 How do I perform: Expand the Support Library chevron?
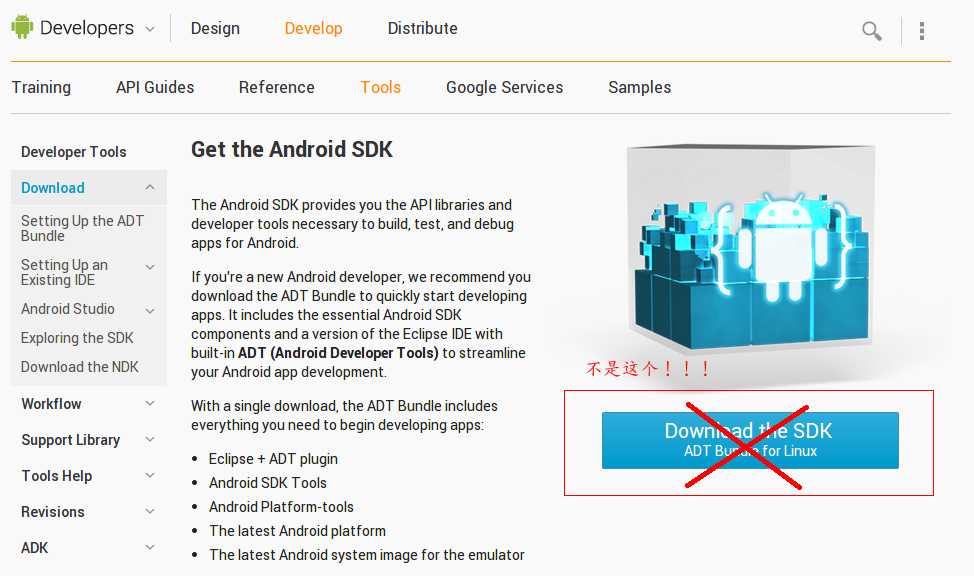pos(150,439)
